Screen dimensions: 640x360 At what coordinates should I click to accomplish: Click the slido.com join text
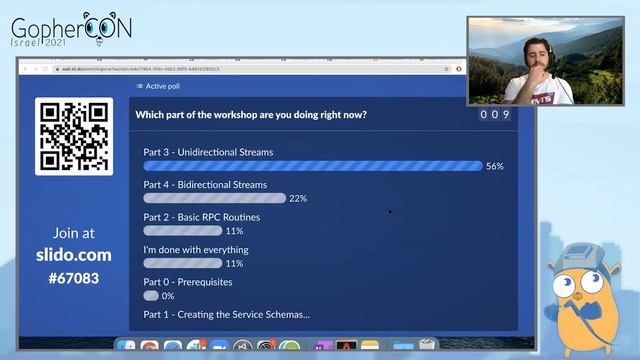coord(74,255)
